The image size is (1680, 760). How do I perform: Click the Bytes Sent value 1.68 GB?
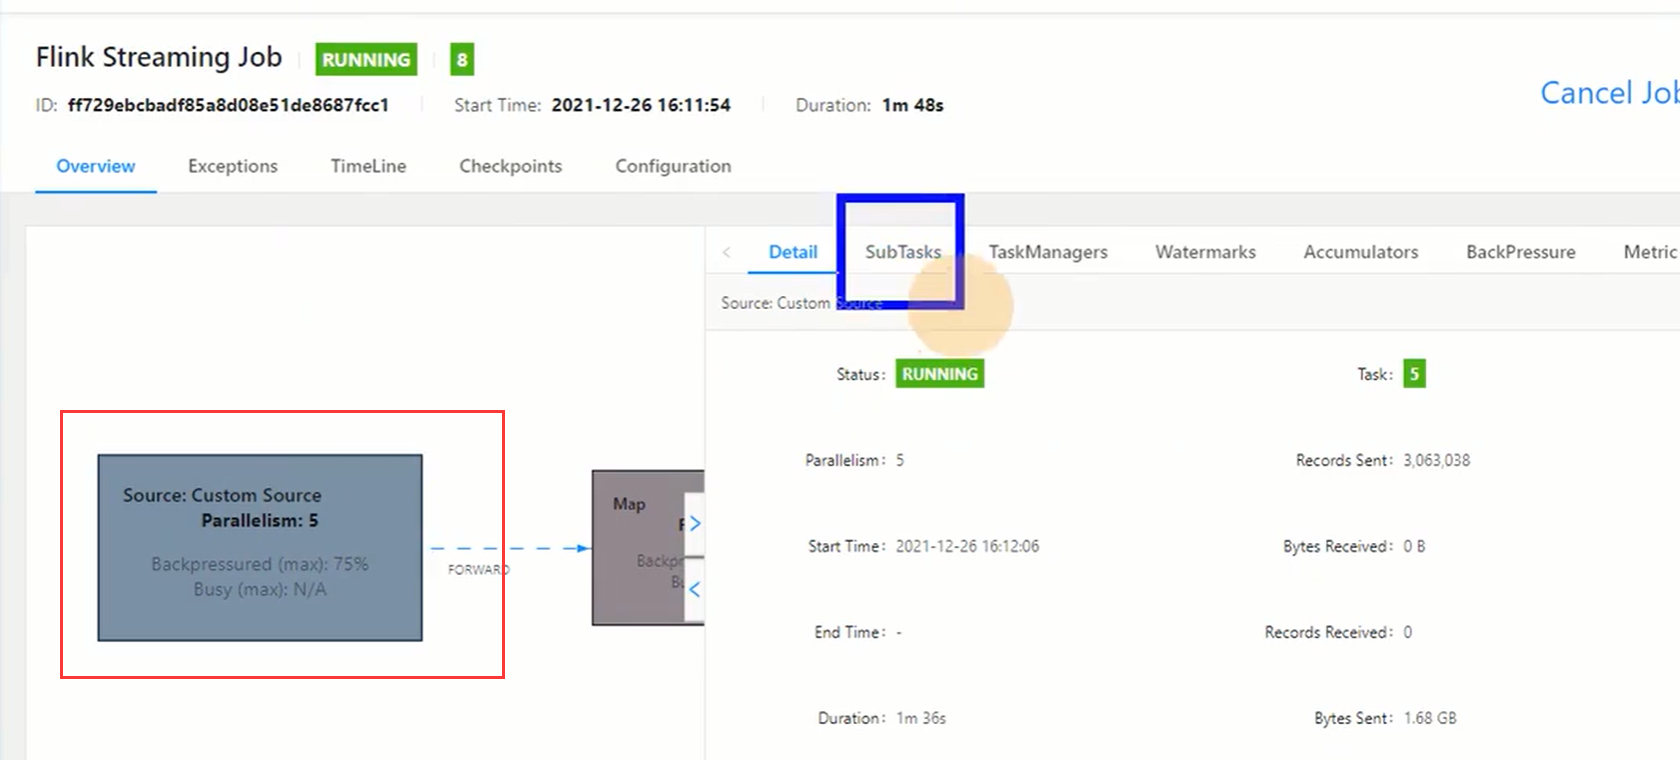point(1430,718)
